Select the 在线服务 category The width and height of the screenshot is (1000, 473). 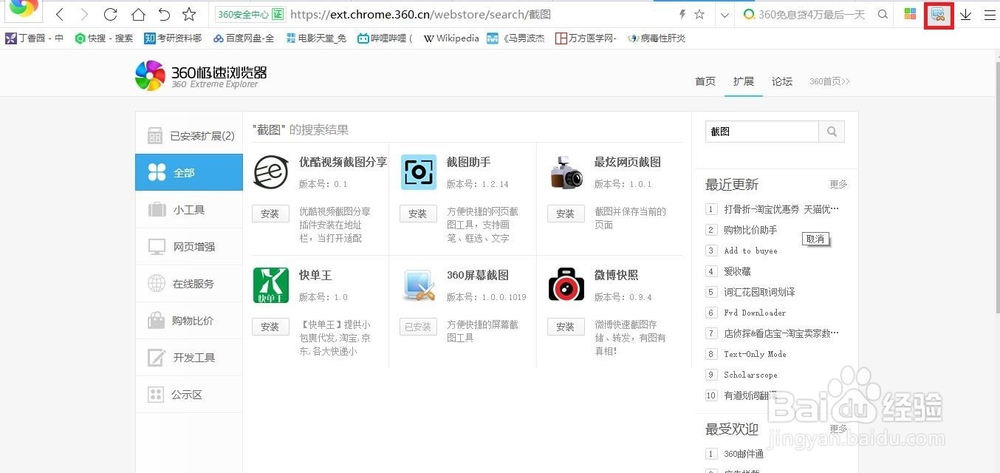click(x=189, y=284)
